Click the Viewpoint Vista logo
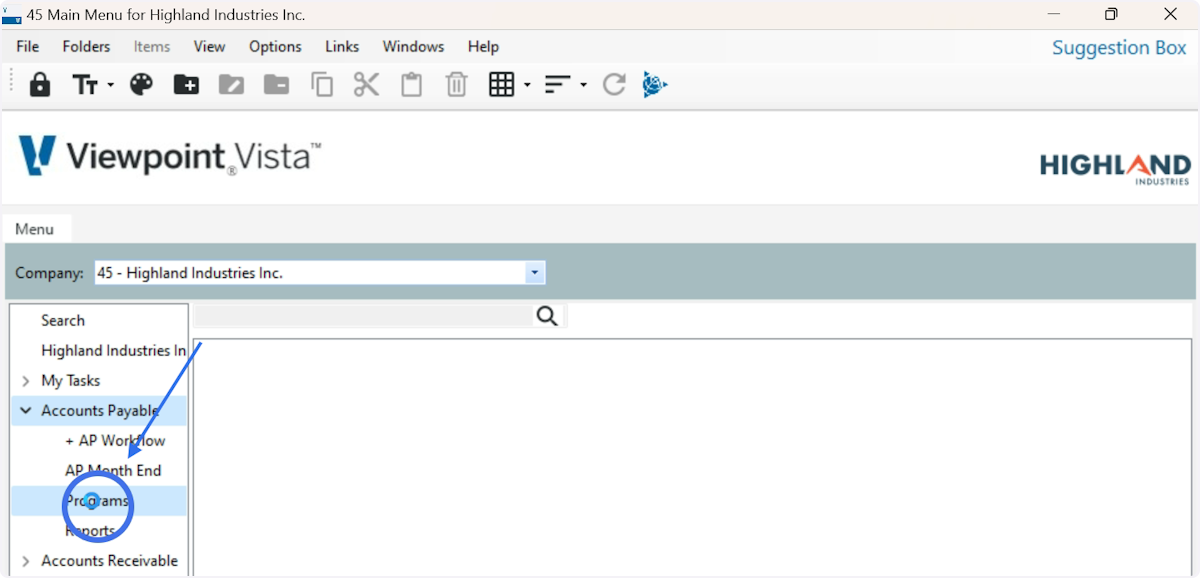1200x578 pixels. [170, 157]
